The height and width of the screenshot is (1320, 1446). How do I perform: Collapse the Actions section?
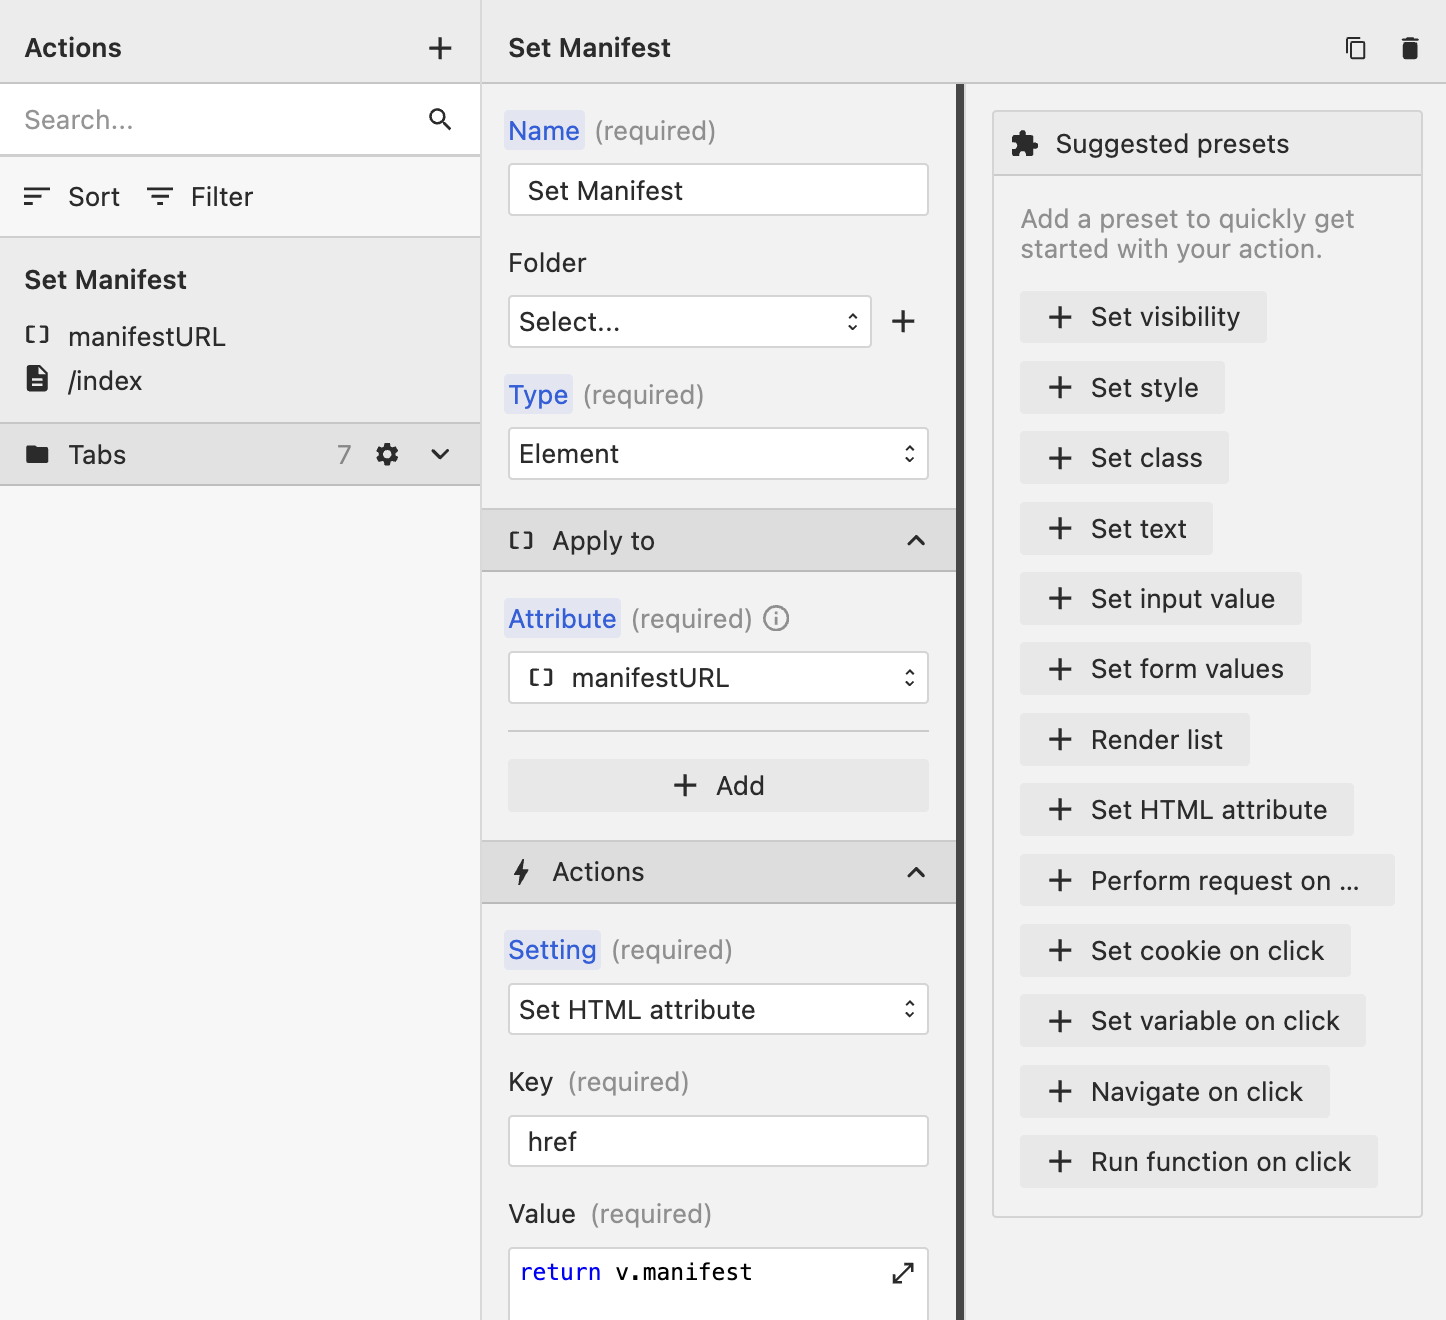point(915,873)
